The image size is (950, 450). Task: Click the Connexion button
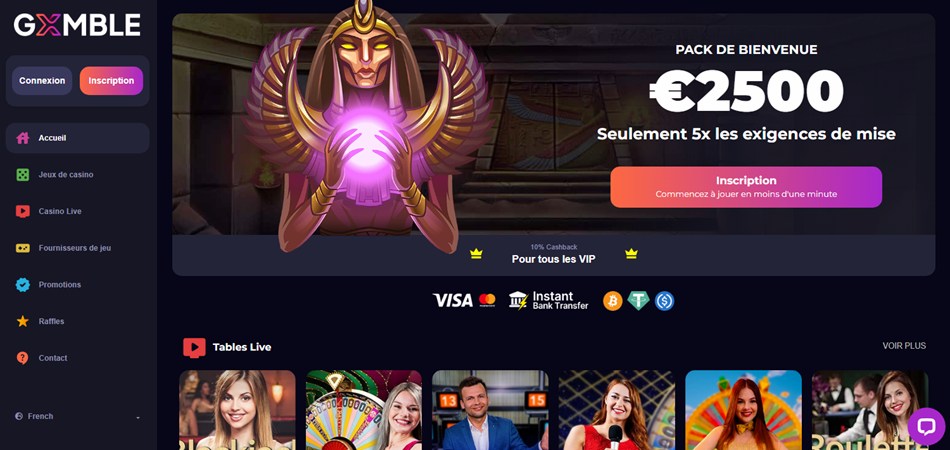tap(42, 81)
